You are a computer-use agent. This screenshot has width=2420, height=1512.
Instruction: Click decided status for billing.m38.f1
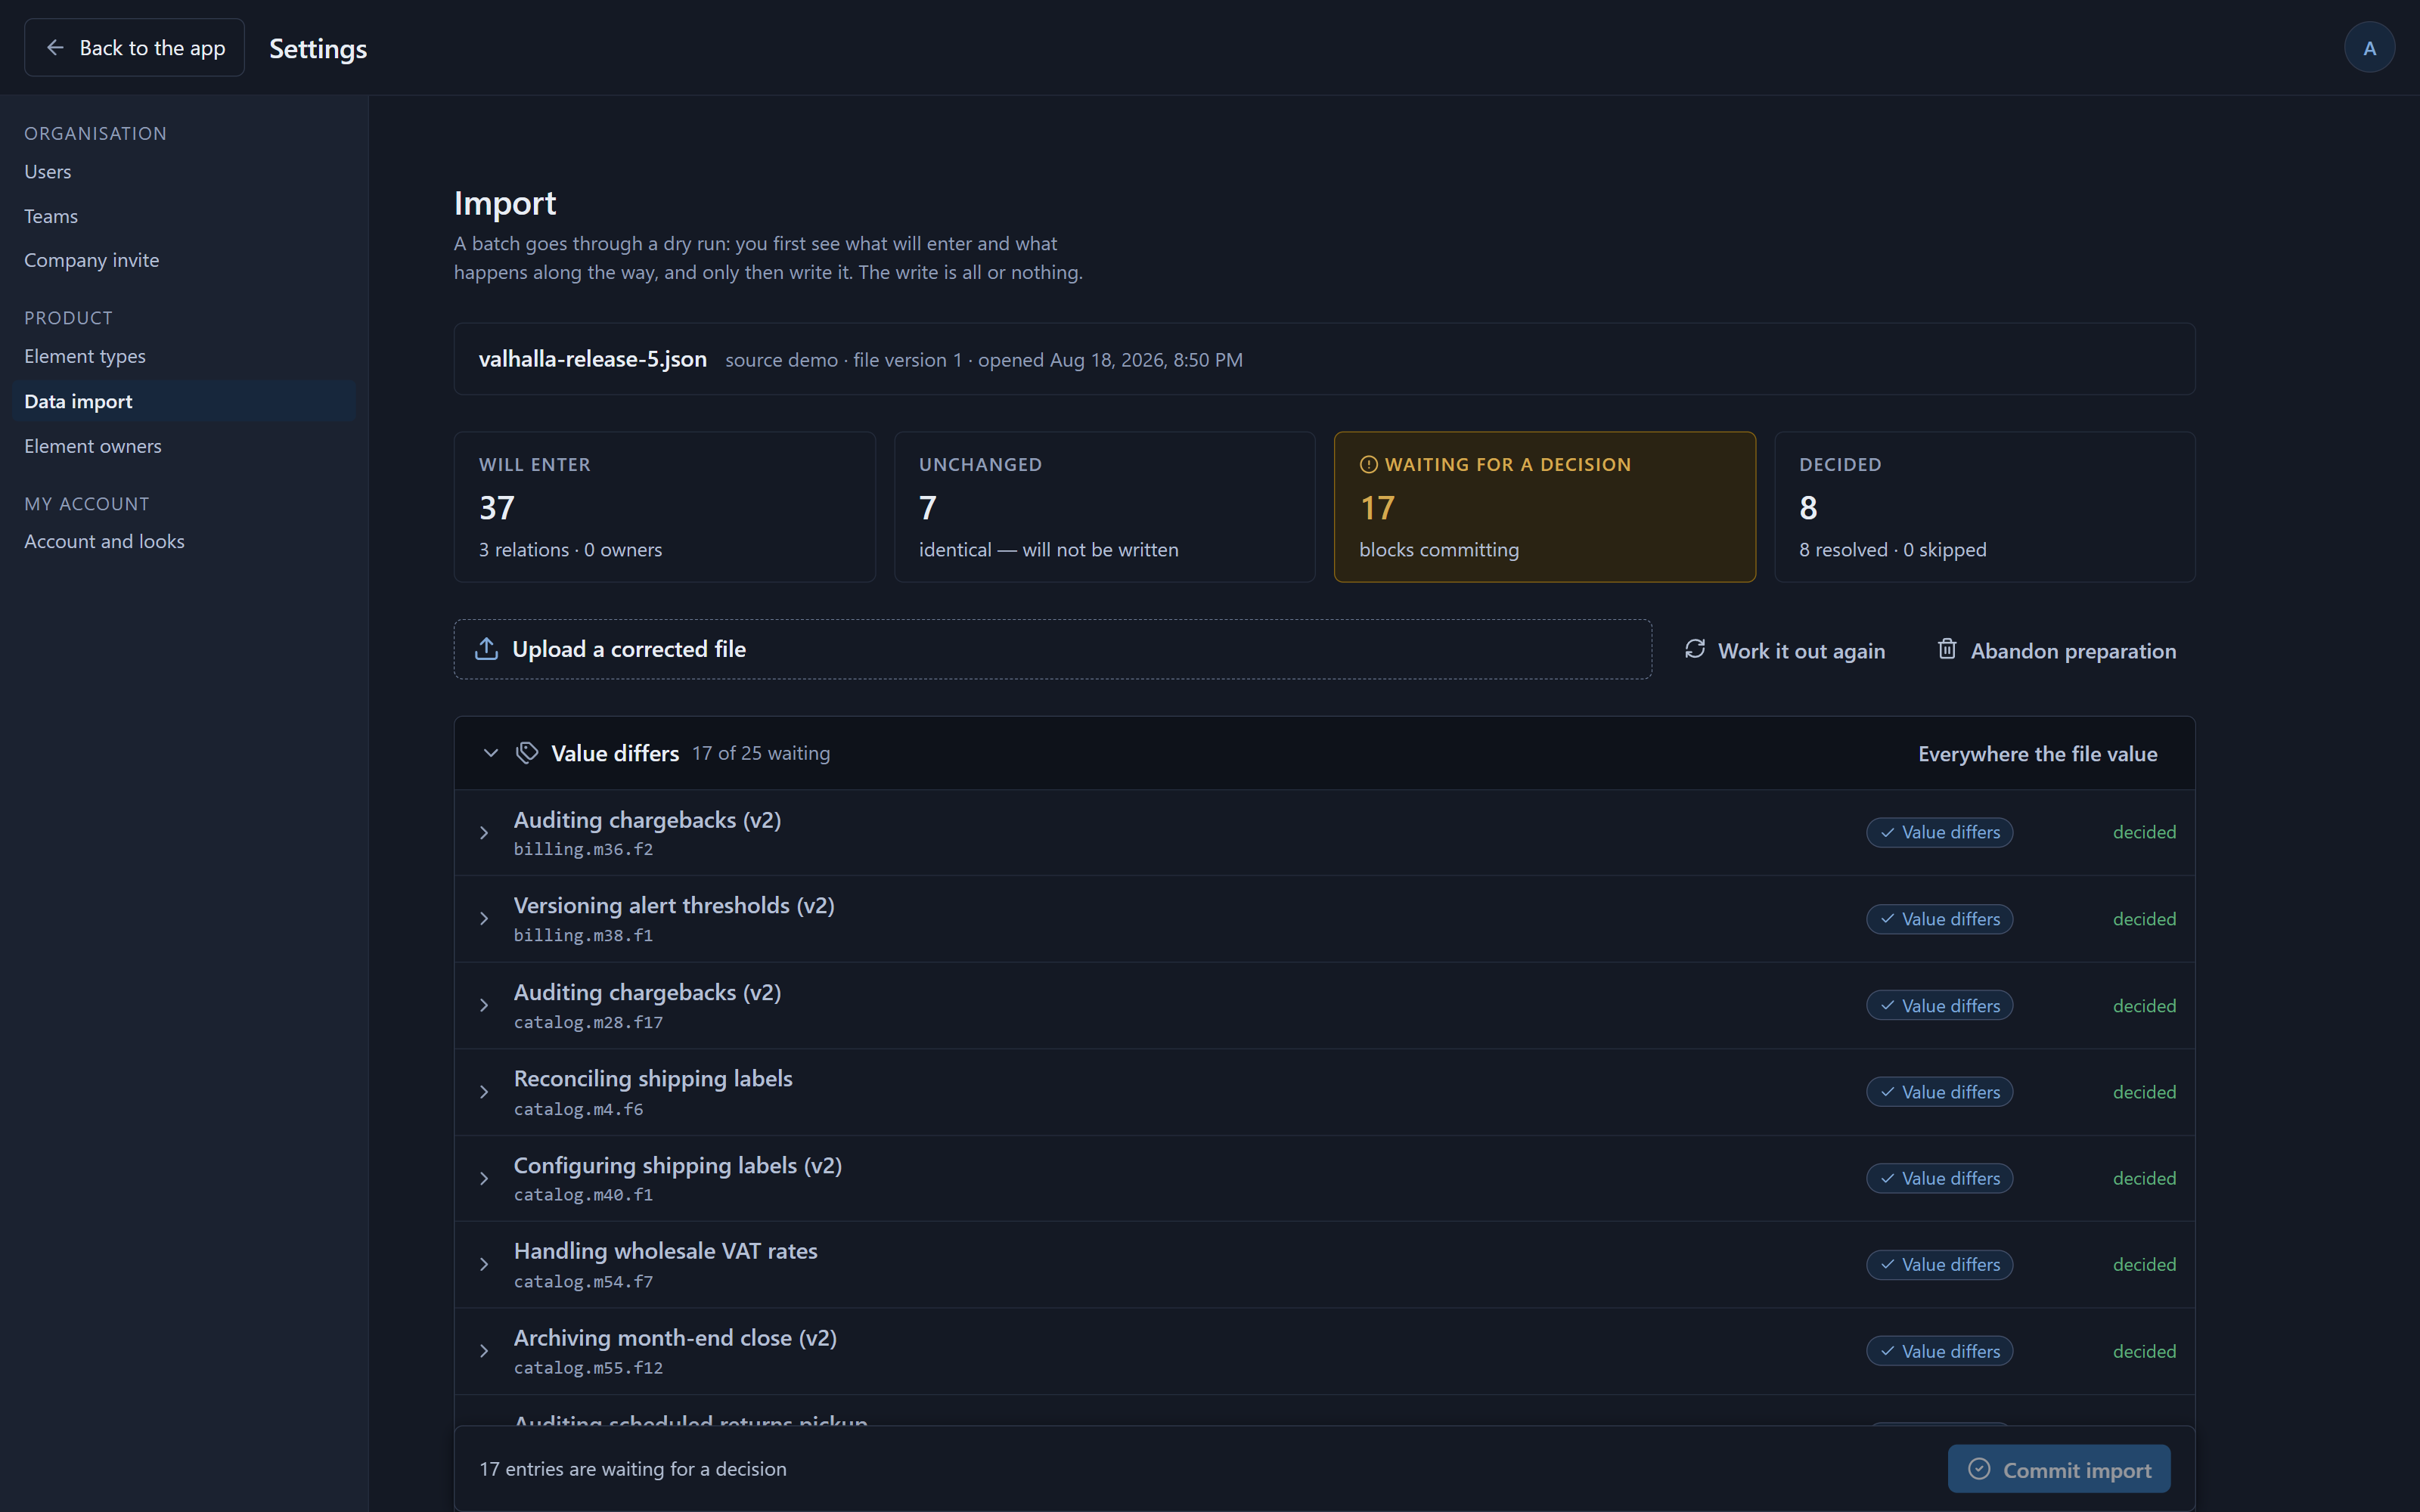(2144, 919)
